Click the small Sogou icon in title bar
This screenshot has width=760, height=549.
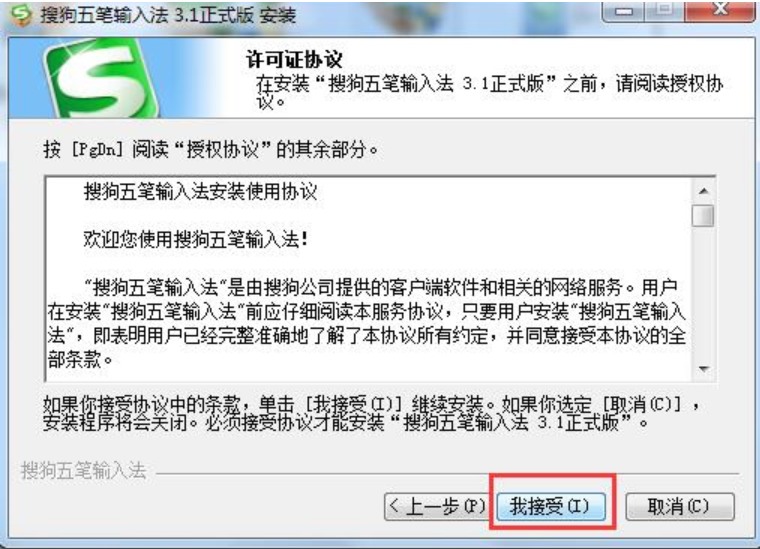point(21,15)
